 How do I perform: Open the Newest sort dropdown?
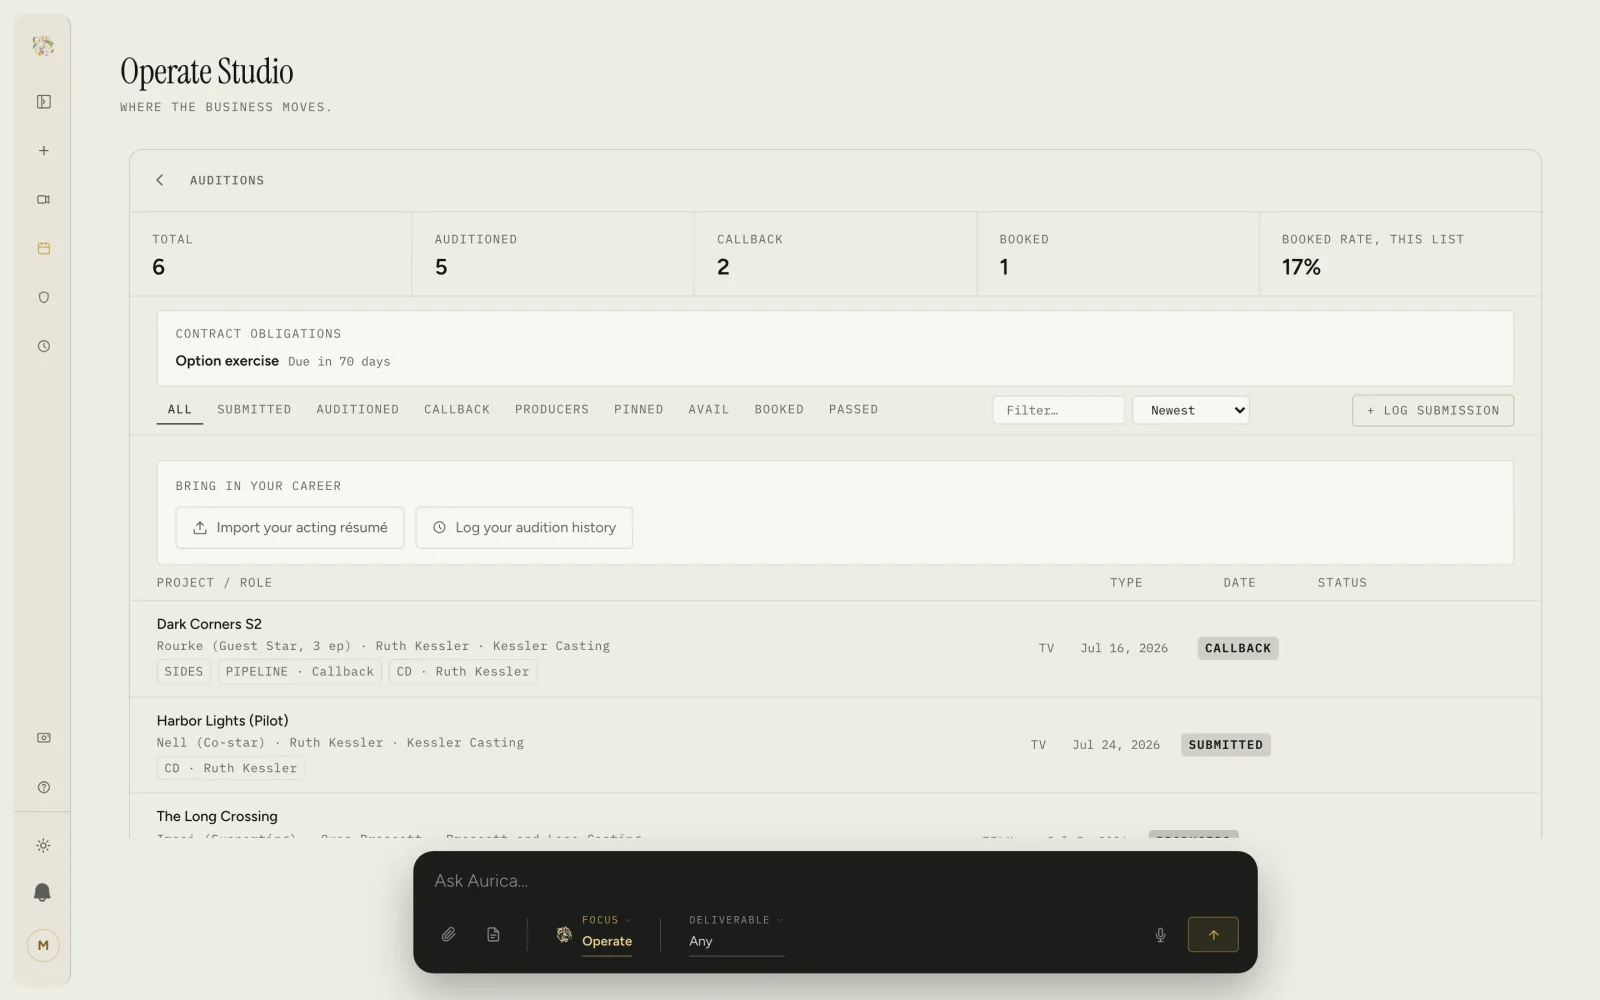[1191, 410]
